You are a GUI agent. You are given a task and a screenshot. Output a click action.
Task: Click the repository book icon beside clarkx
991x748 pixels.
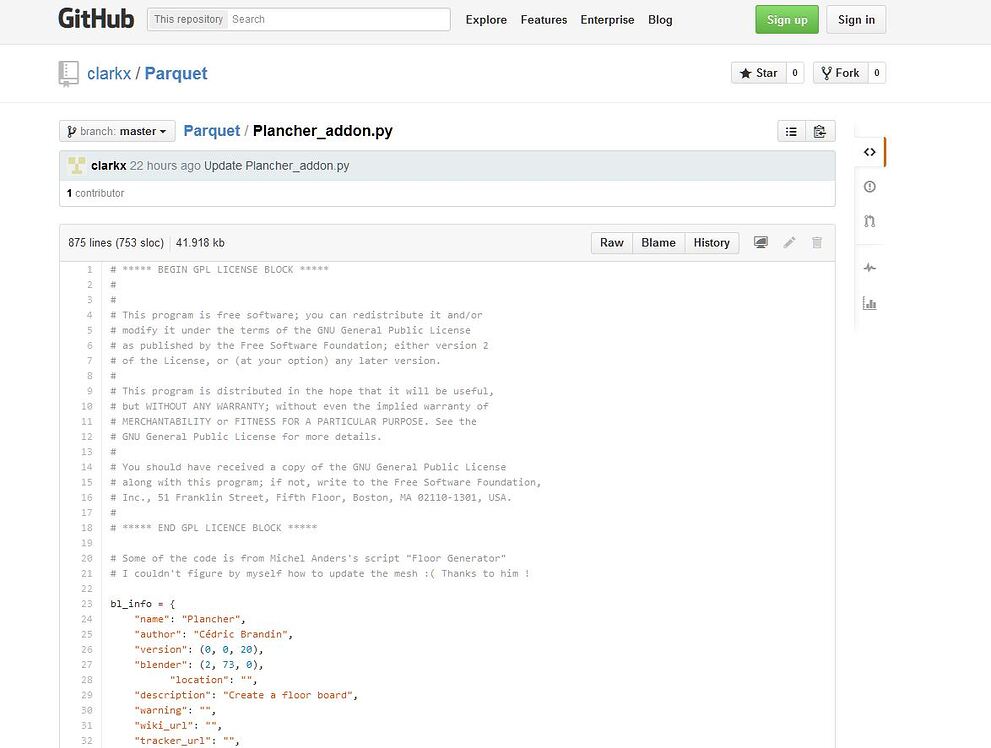(68, 73)
